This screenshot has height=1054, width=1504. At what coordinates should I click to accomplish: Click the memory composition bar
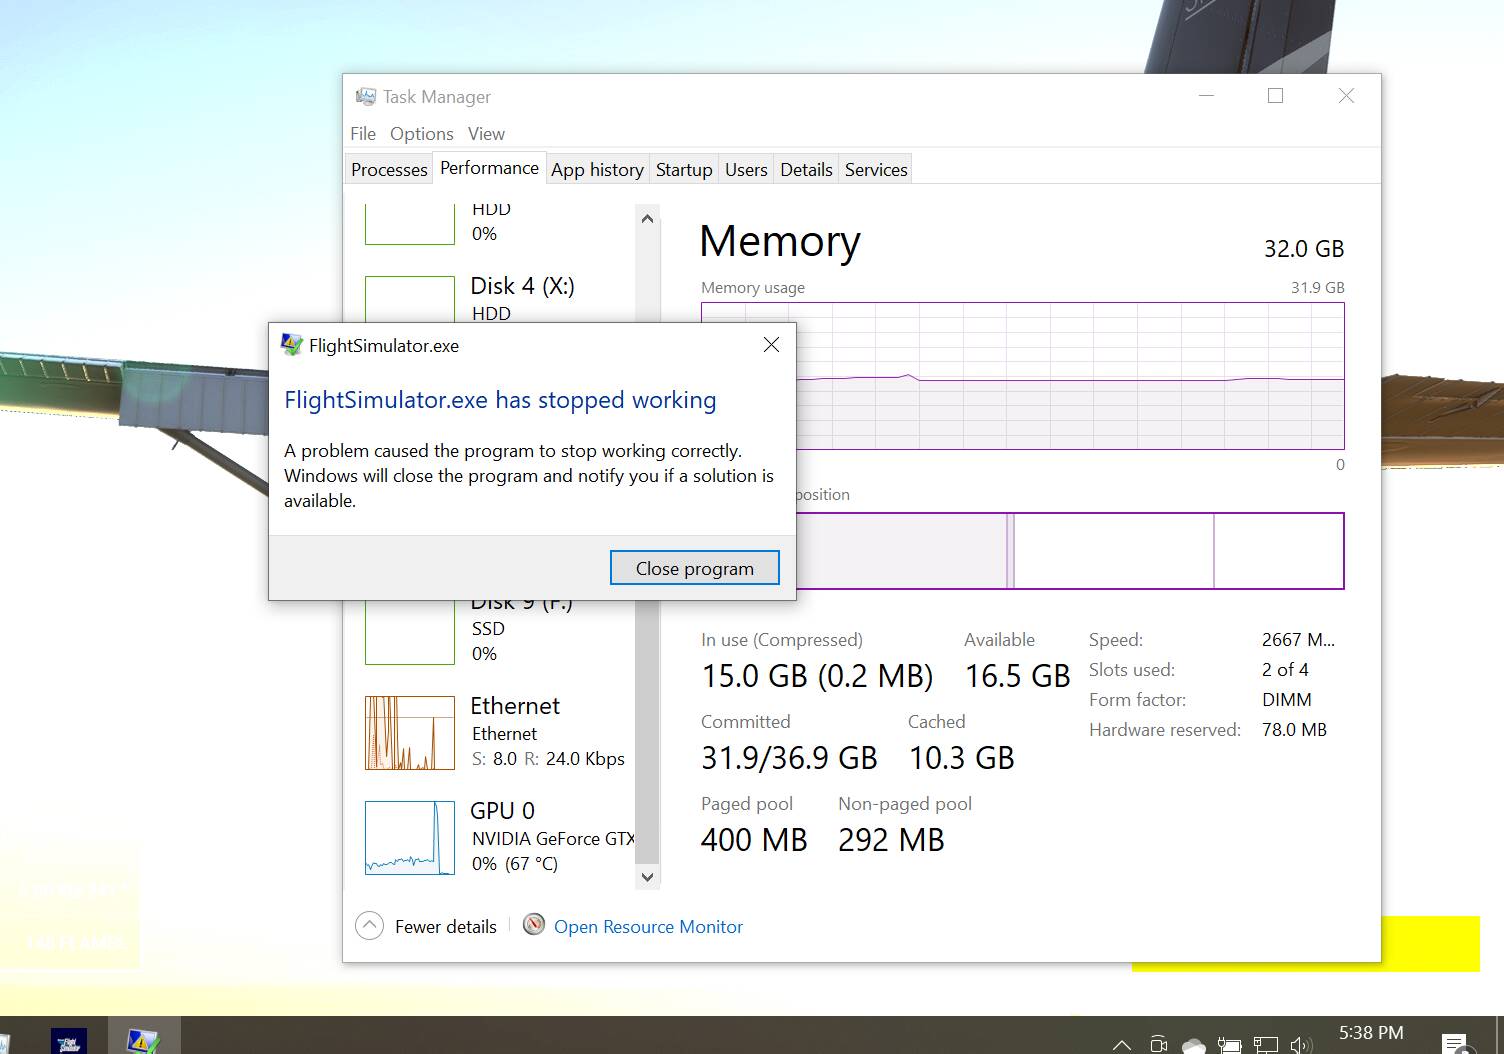point(1070,551)
